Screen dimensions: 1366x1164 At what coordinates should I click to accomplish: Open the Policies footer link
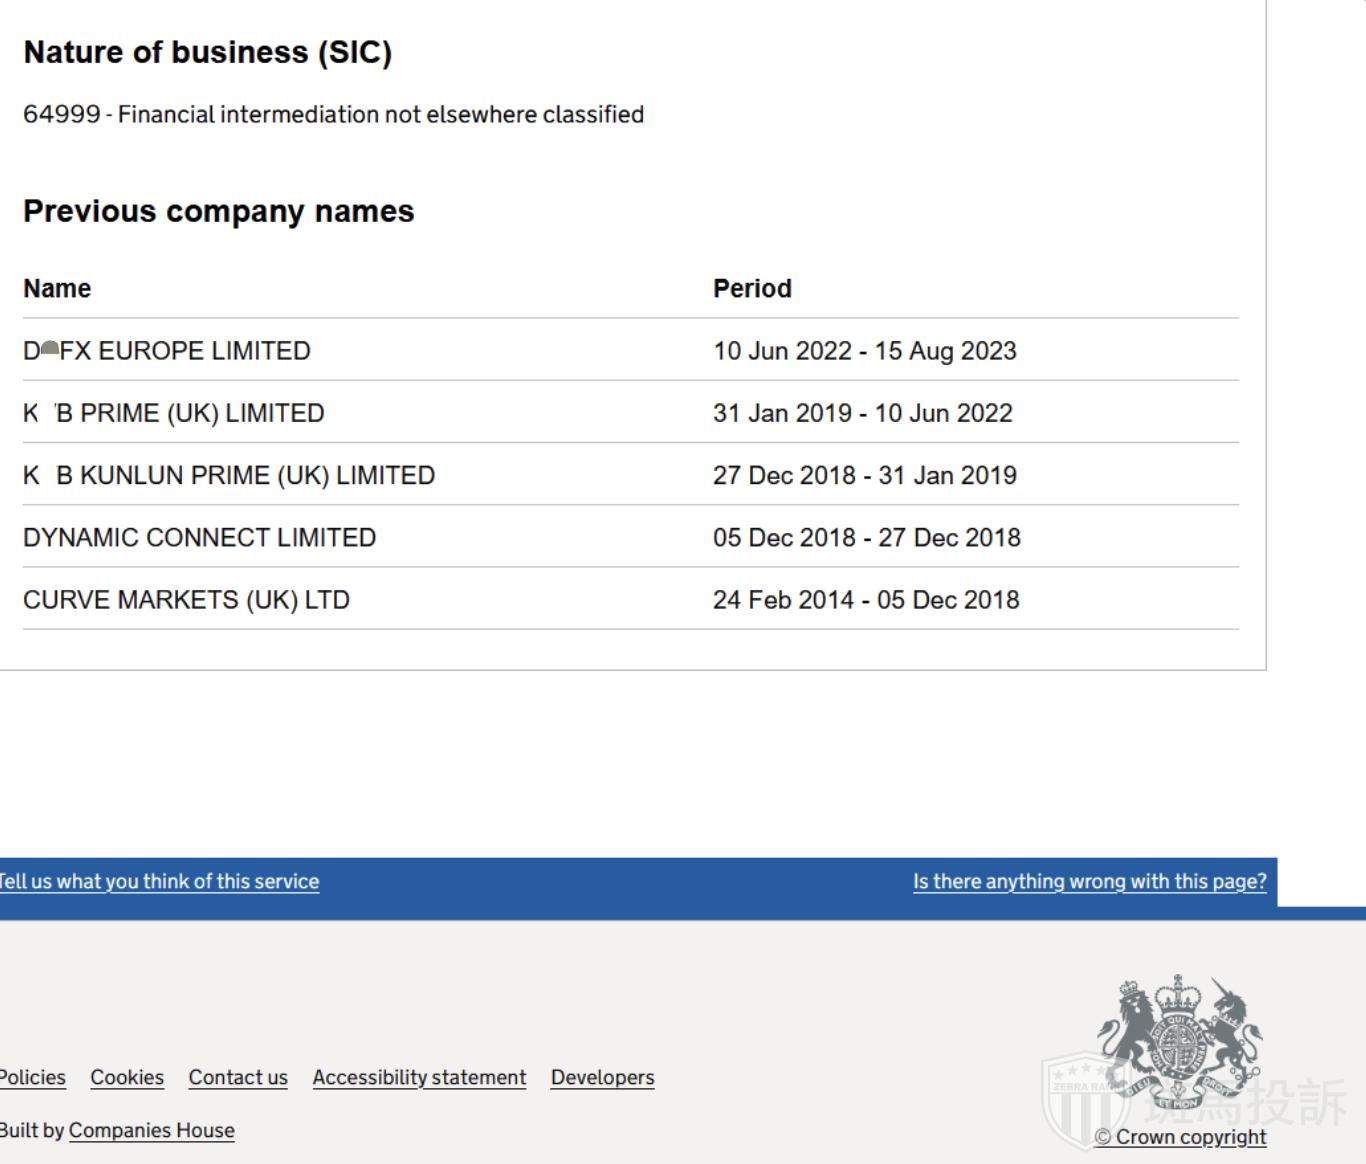click(32, 1077)
